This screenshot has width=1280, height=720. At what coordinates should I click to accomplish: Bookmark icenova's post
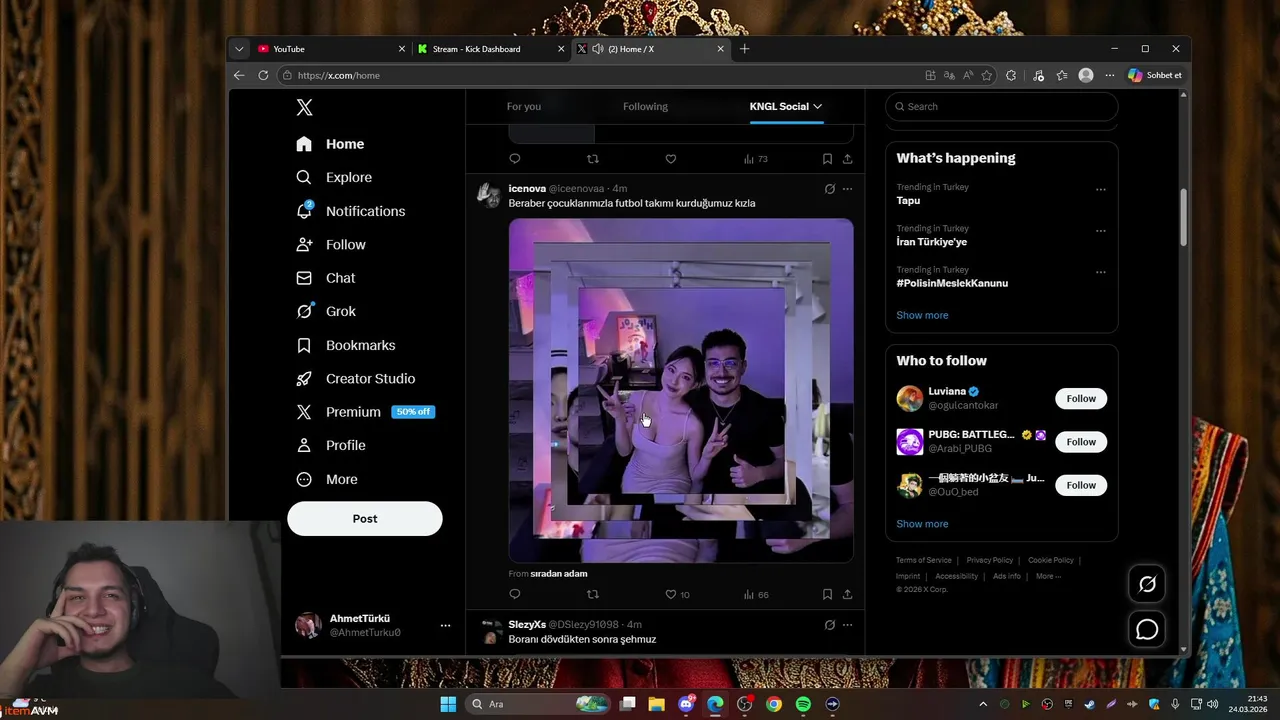[827, 594]
